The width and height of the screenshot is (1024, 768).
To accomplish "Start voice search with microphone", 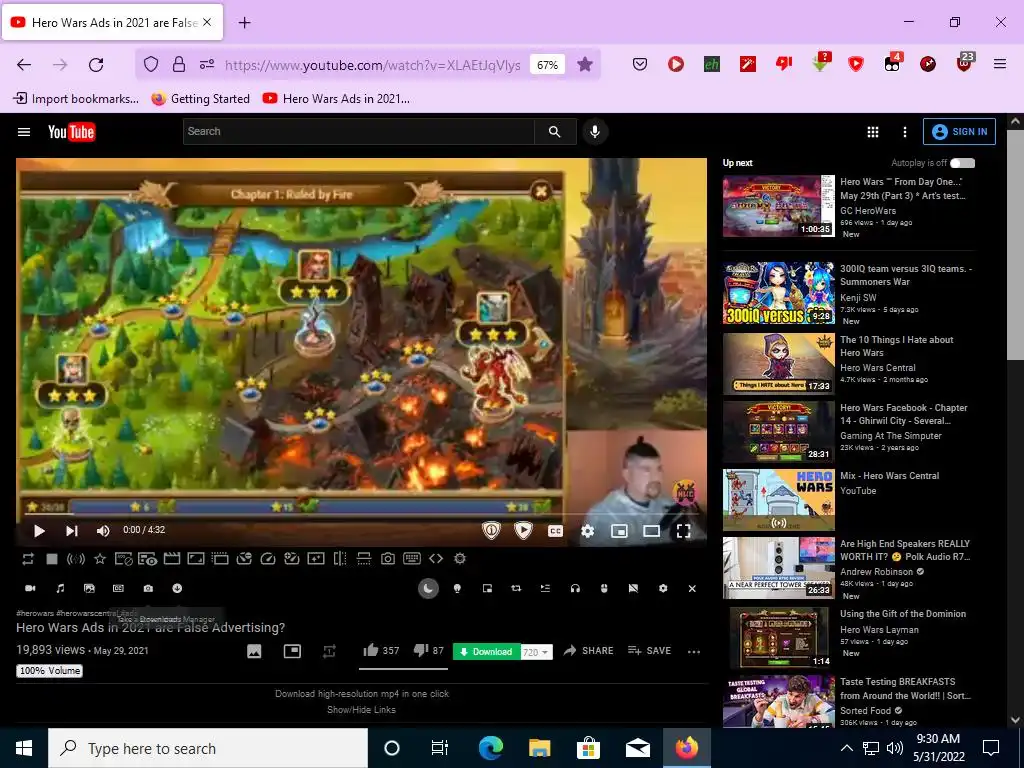I will (x=594, y=131).
